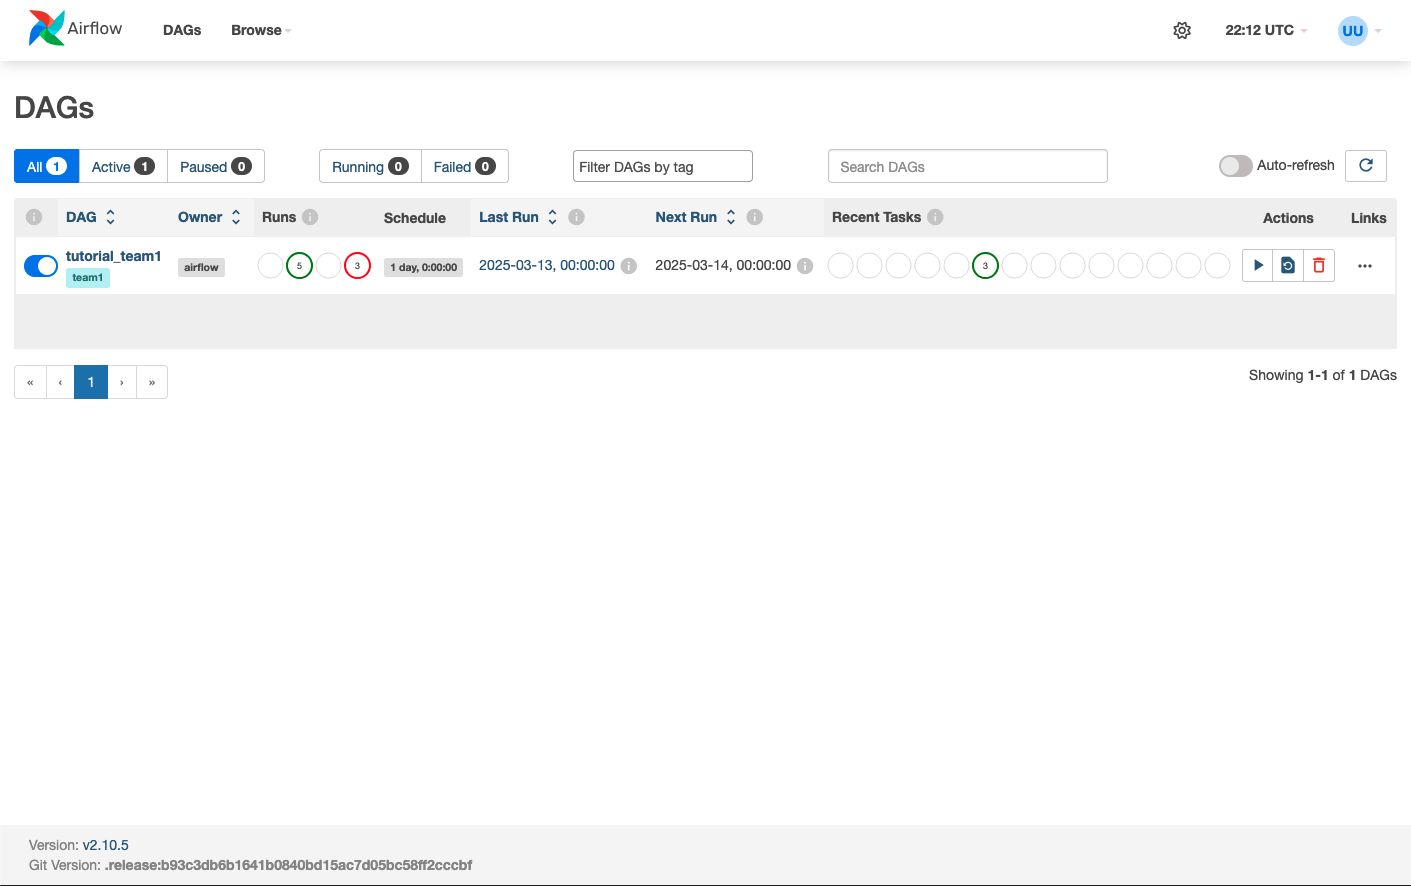Sort by Owner column arrows
This screenshot has height=886, width=1411.
click(x=236, y=217)
